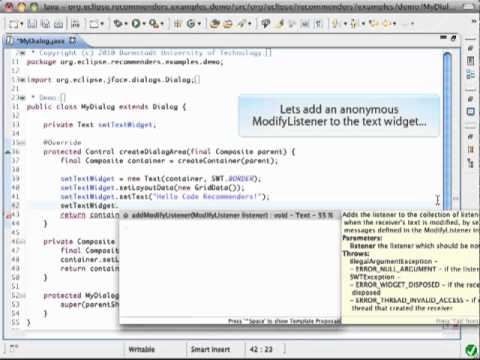Collapse the createDialogArea method fold

pyautogui.click(x=22, y=143)
